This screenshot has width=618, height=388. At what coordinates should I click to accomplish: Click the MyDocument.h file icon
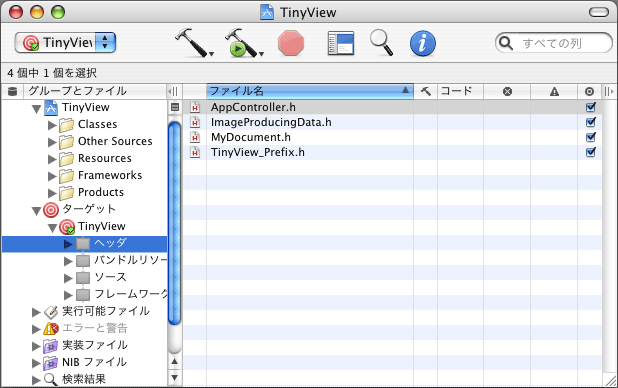click(x=195, y=137)
